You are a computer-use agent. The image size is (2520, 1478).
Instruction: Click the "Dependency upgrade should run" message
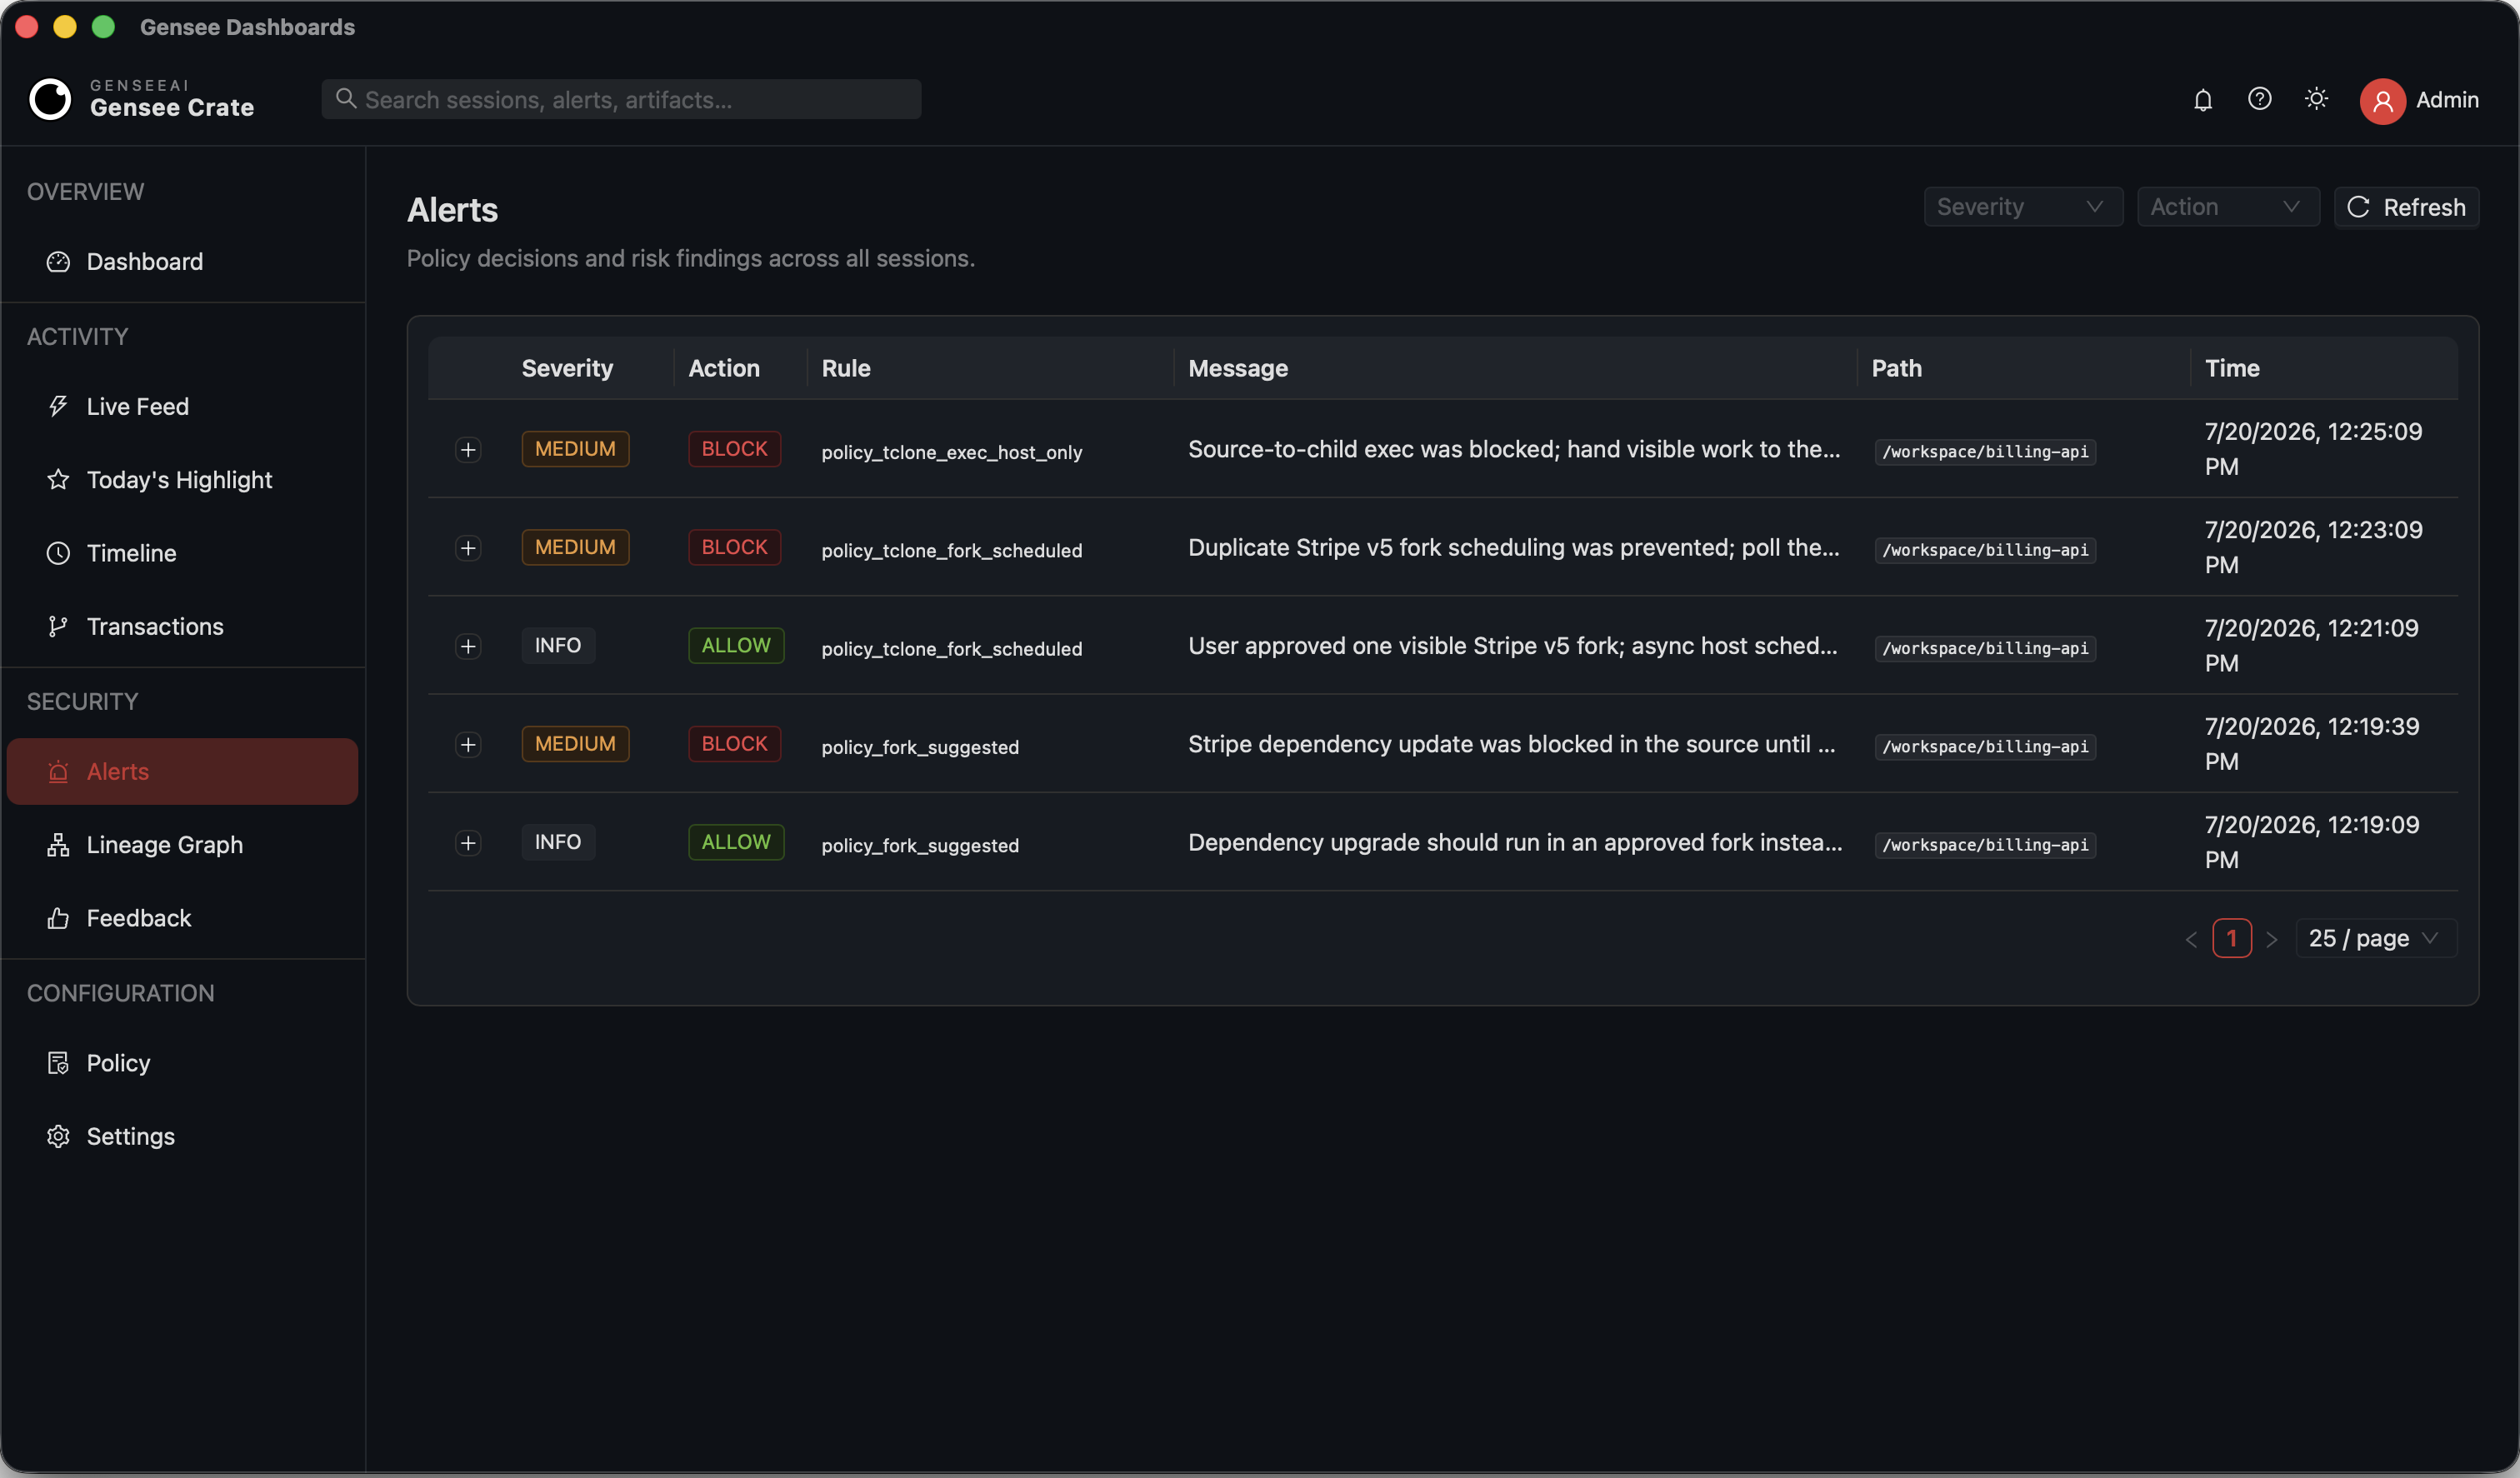click(1515, 842)
